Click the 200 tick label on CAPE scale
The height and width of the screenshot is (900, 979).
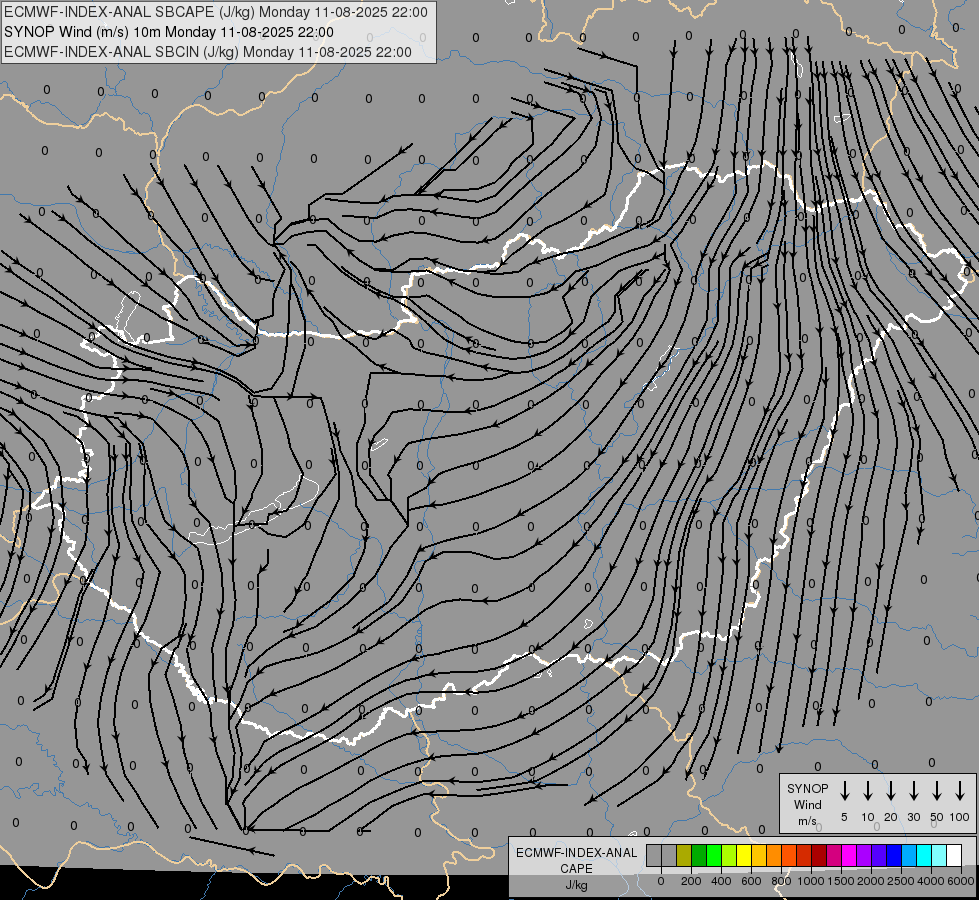[691, 881]
